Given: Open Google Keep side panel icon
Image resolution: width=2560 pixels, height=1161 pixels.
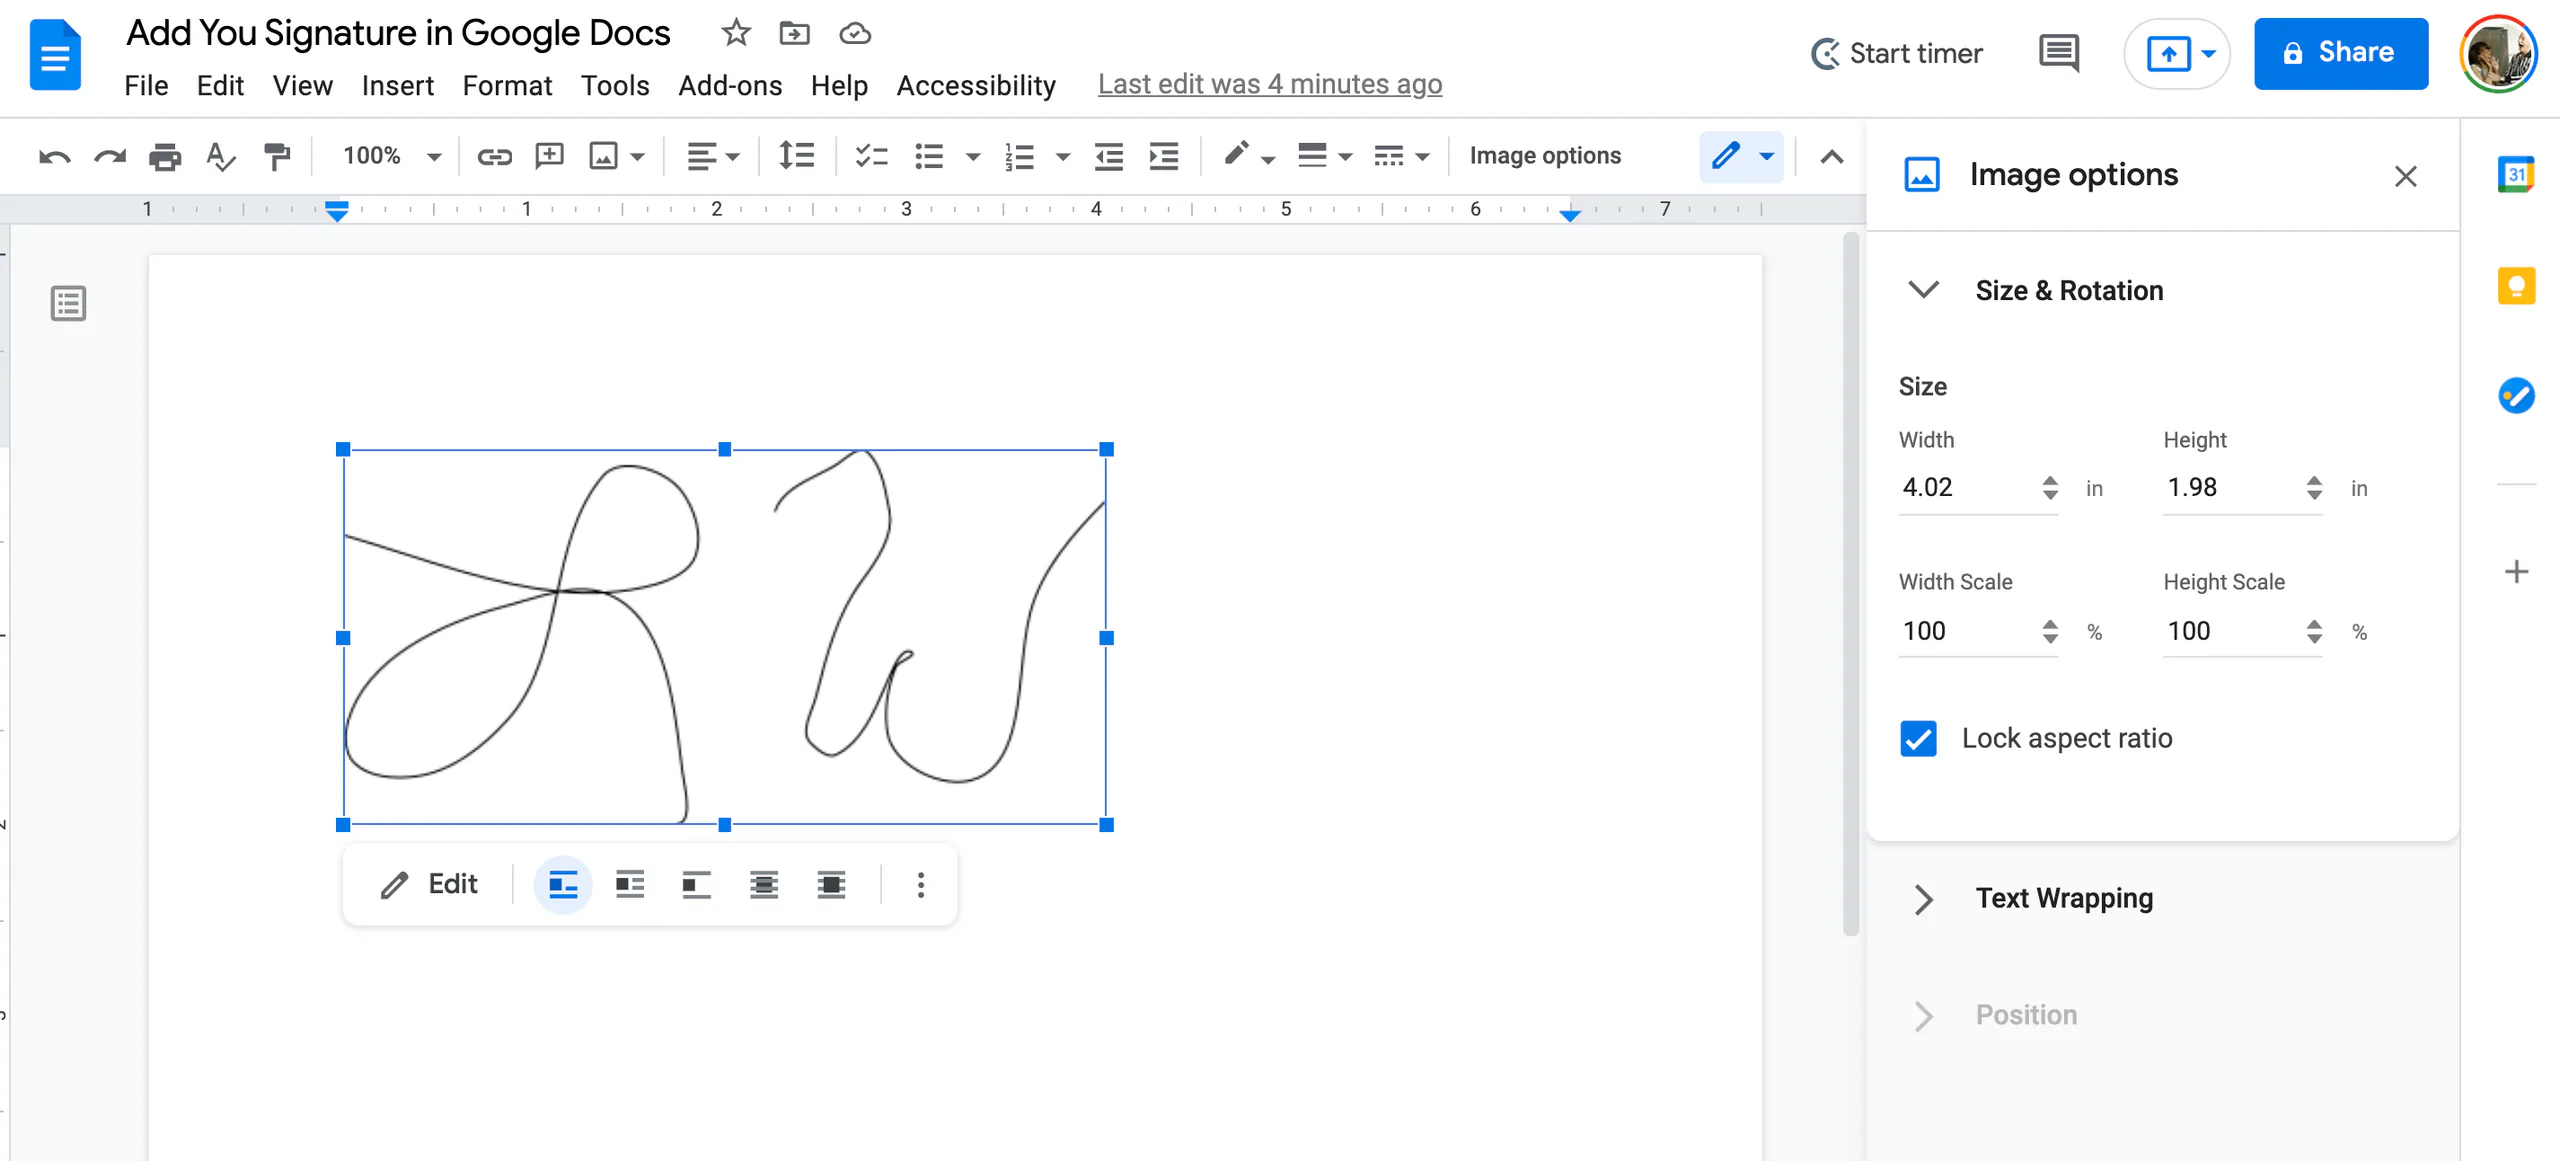Looking at the screenshot, I should (x=2516, y=286).
